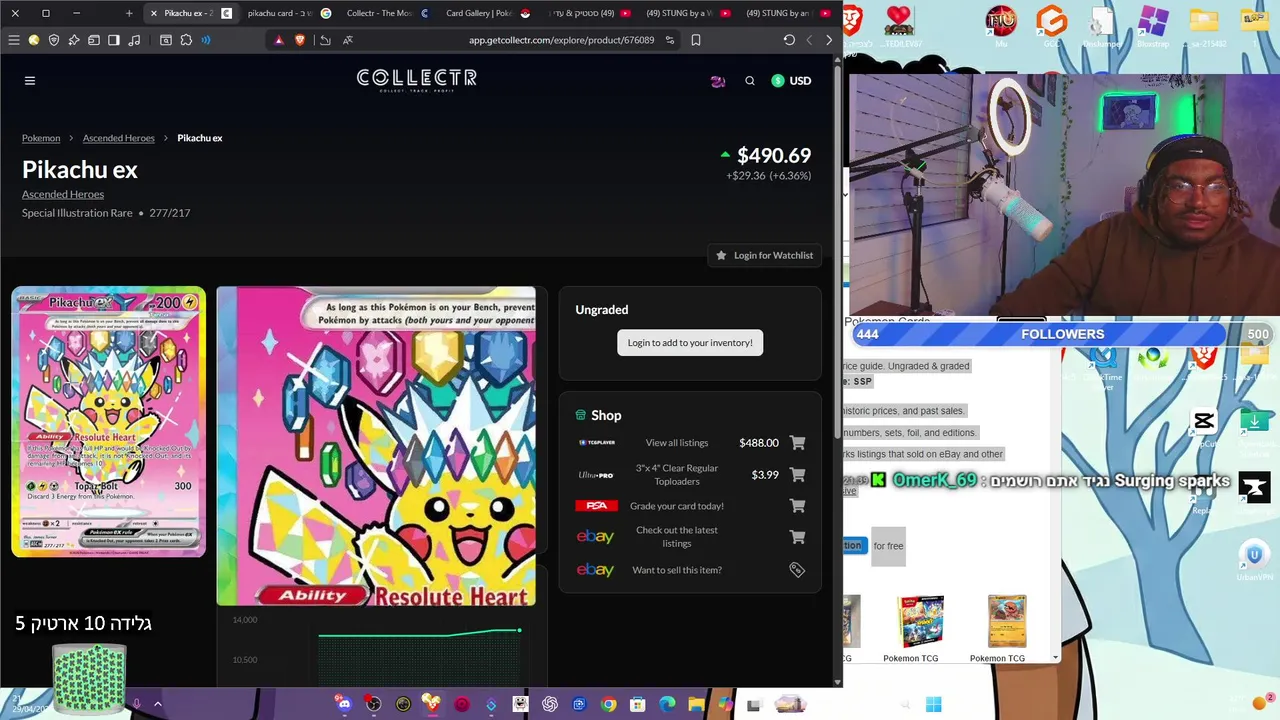1280x720 pixels.
Task: Open View all listings on TCGplayer
Action: [x=677, y=443]
